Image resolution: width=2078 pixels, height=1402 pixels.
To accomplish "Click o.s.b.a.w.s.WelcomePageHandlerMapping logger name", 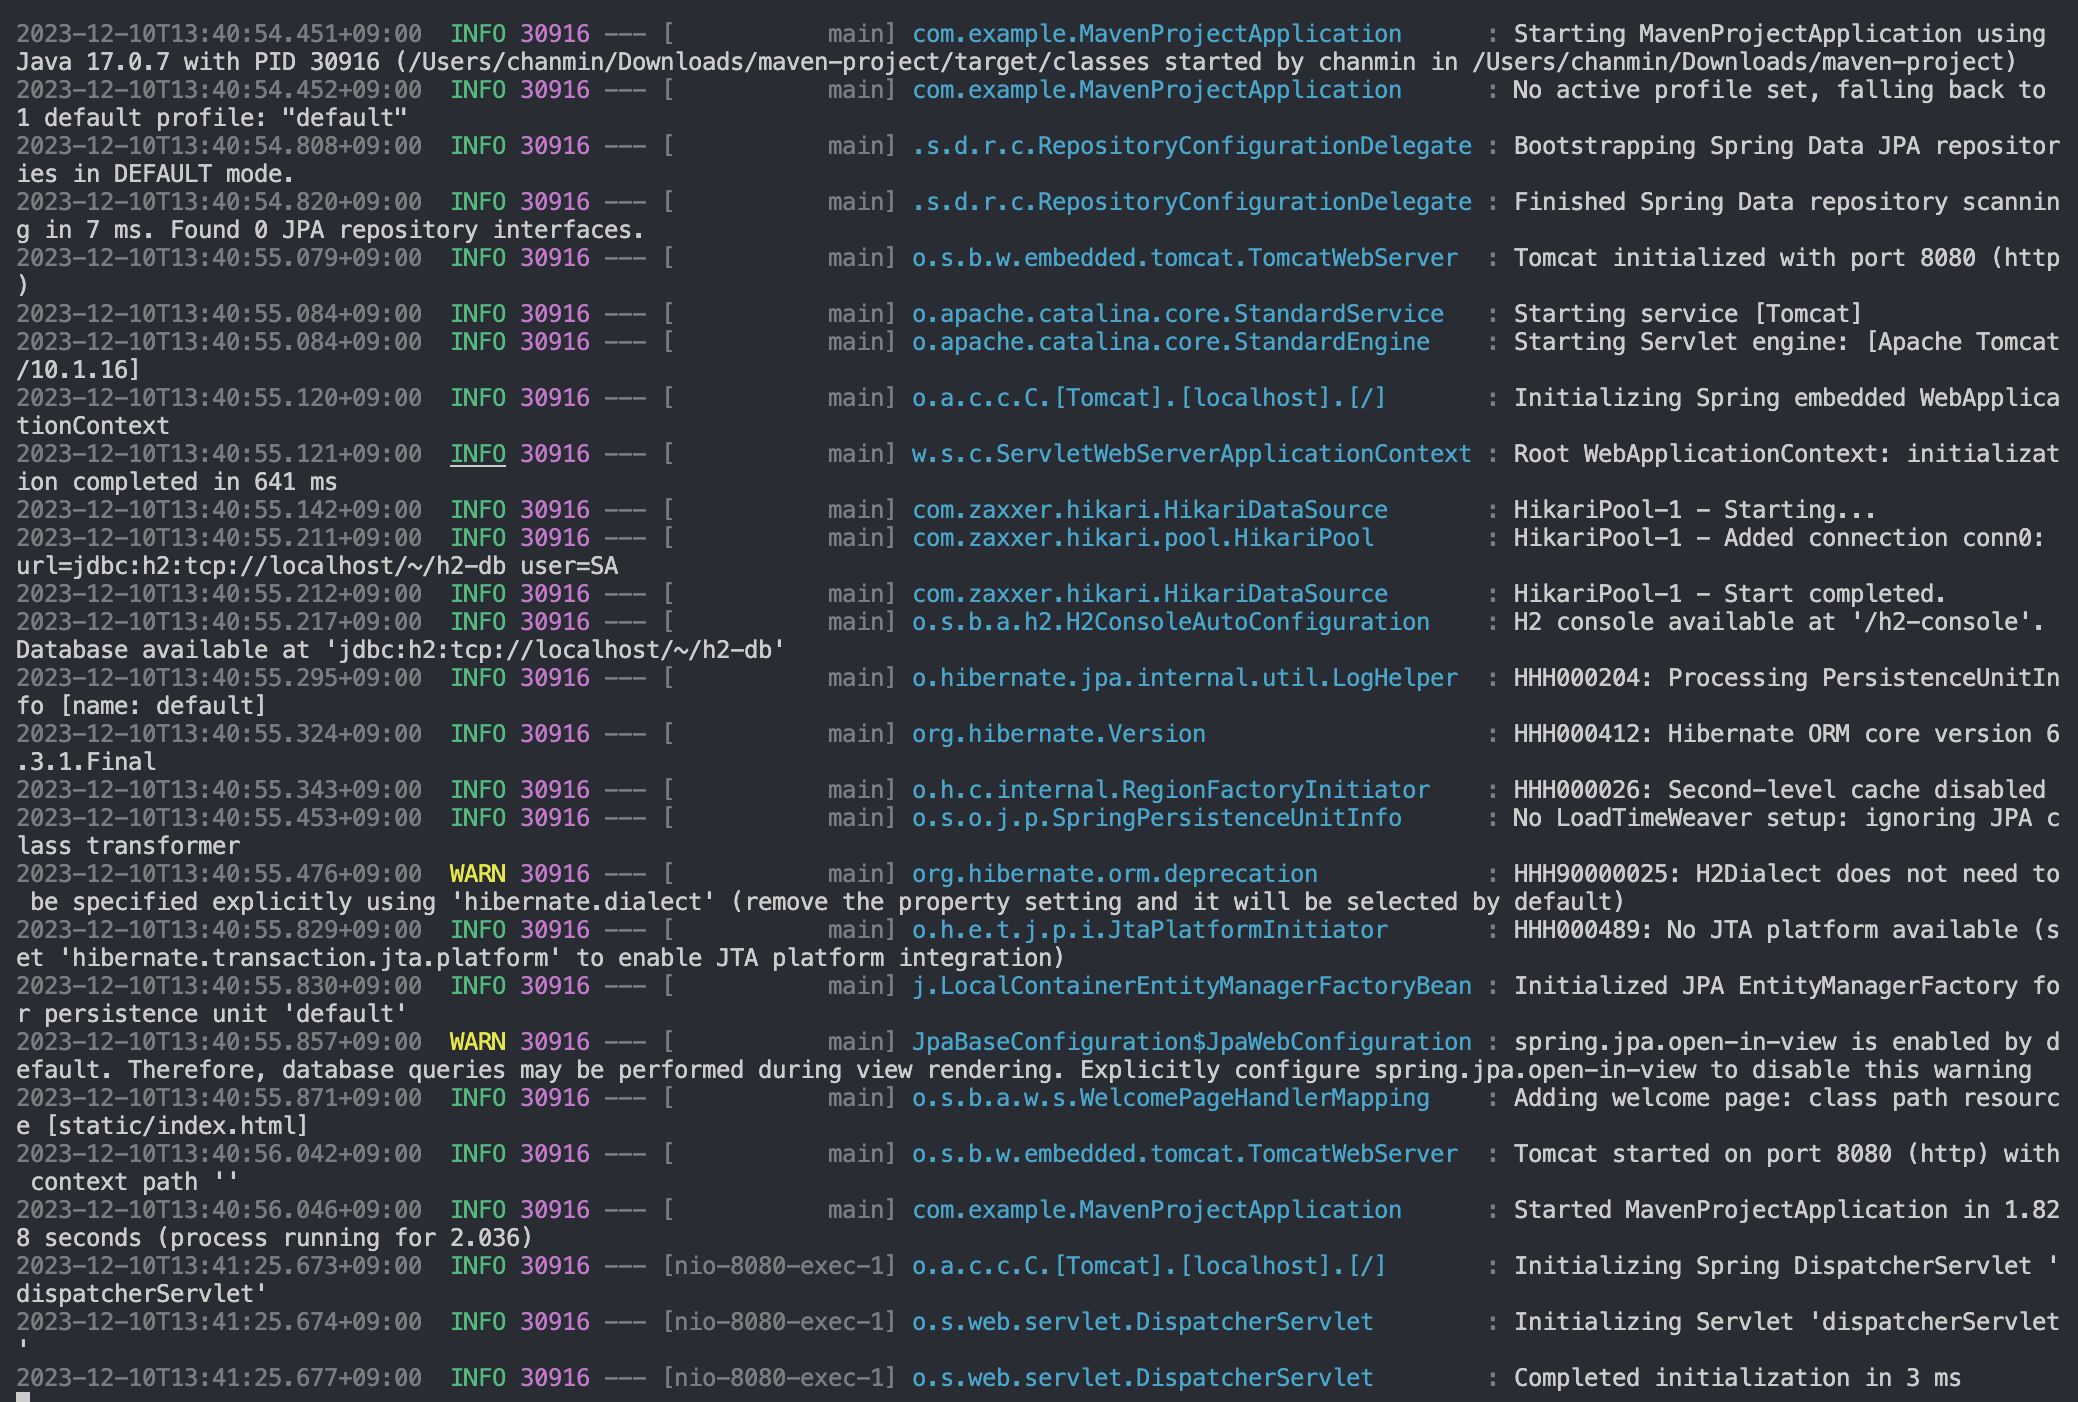I will click(x=1170, y=1098).
